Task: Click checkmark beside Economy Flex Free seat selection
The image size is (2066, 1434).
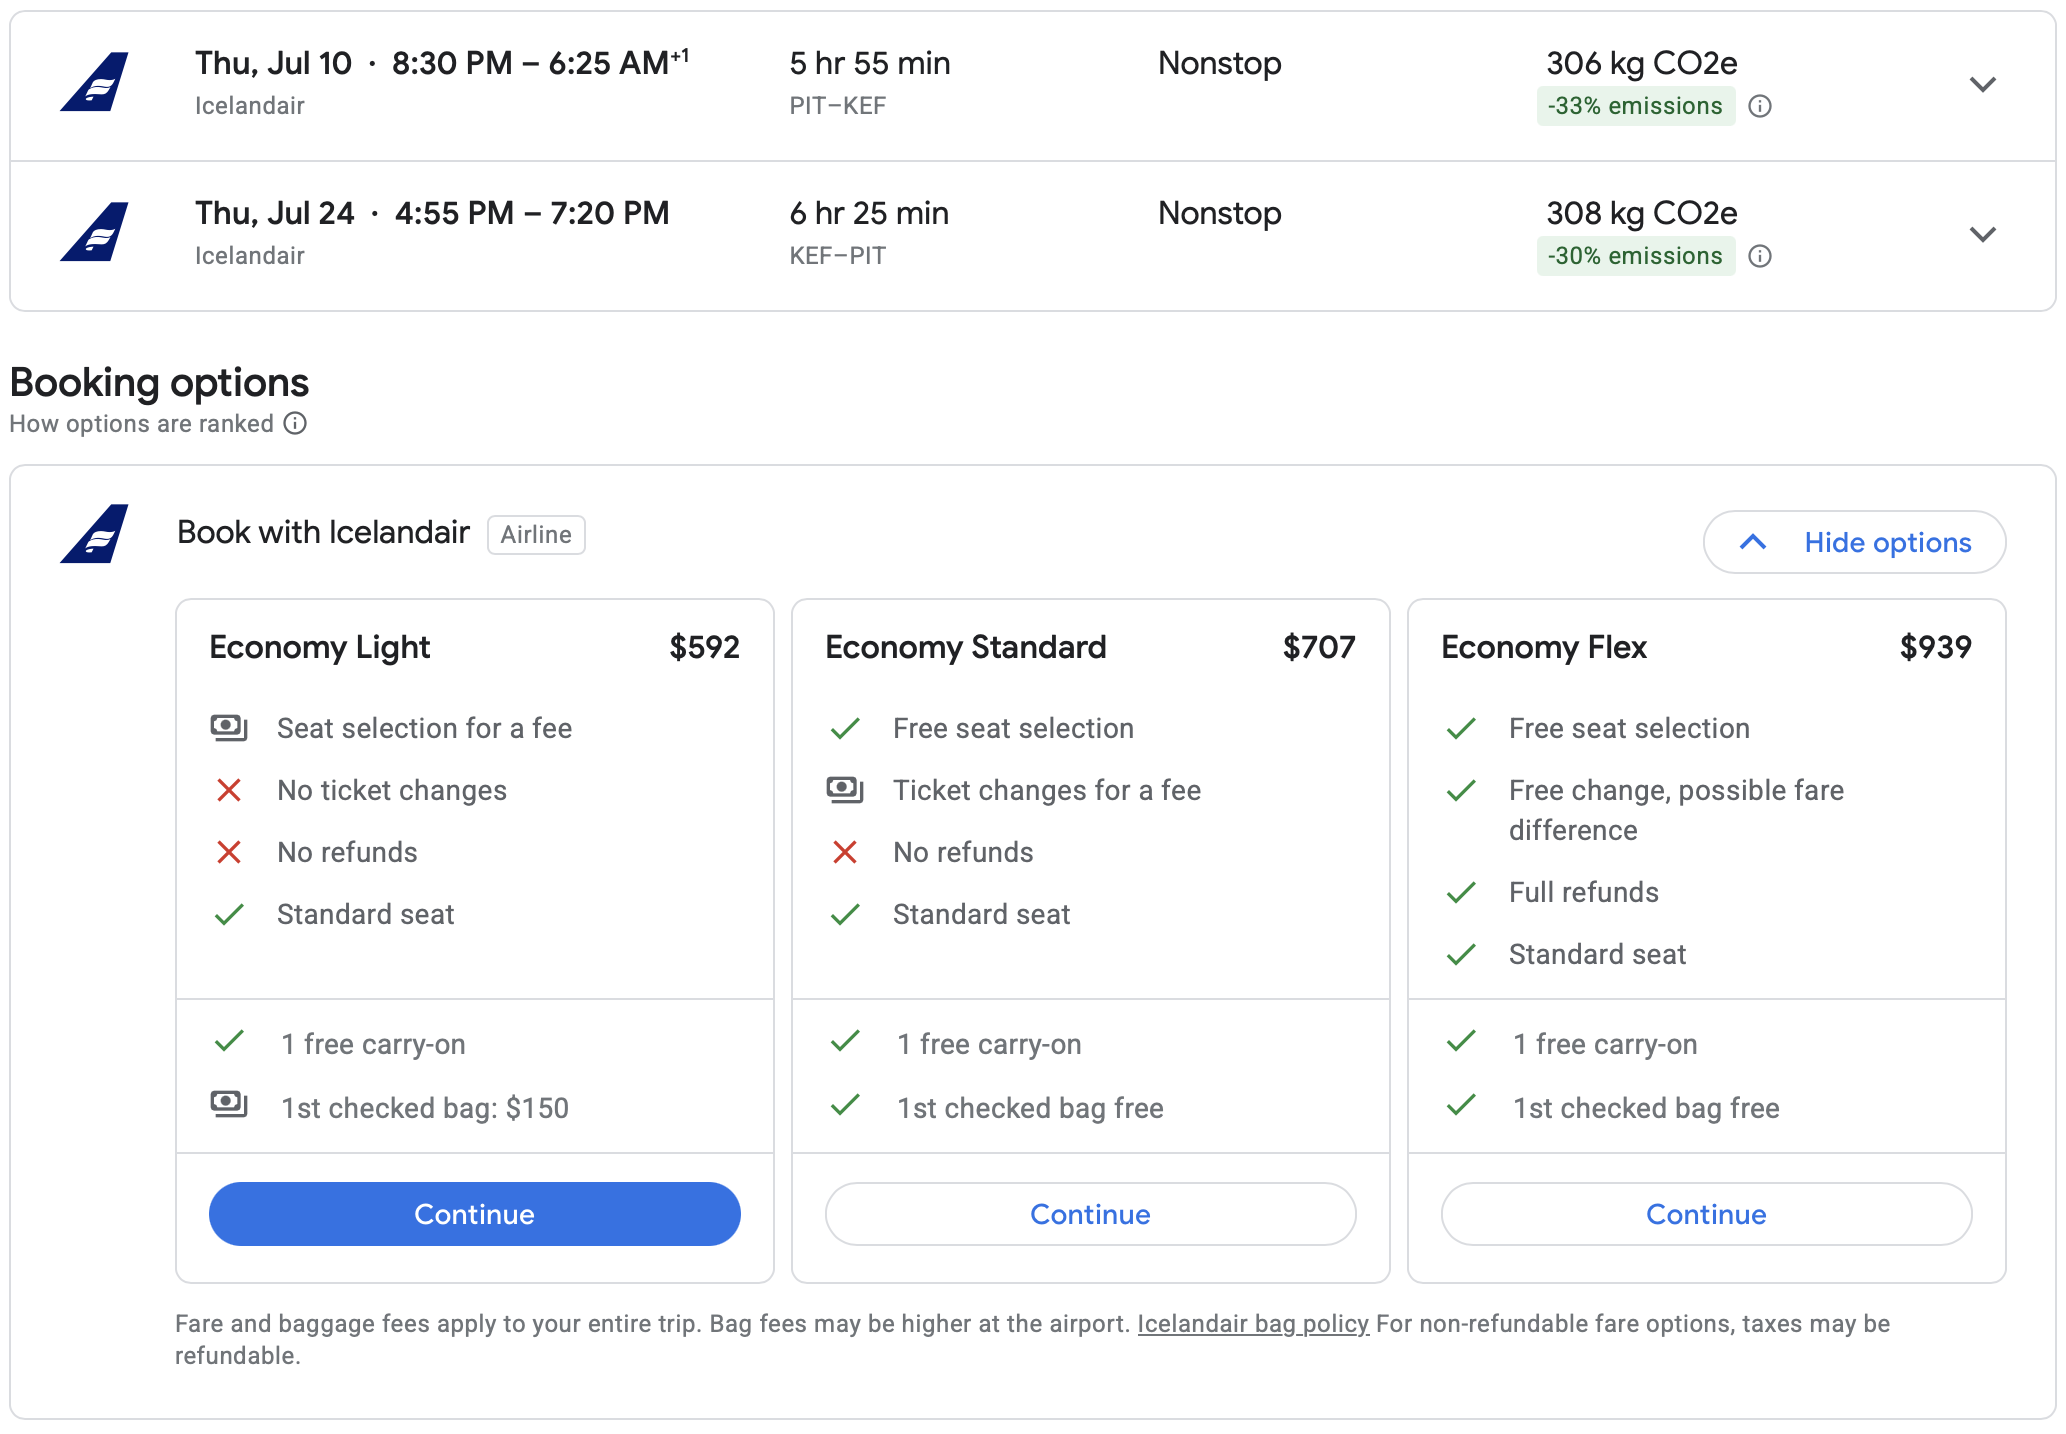Action: [x=1461, y=728]
